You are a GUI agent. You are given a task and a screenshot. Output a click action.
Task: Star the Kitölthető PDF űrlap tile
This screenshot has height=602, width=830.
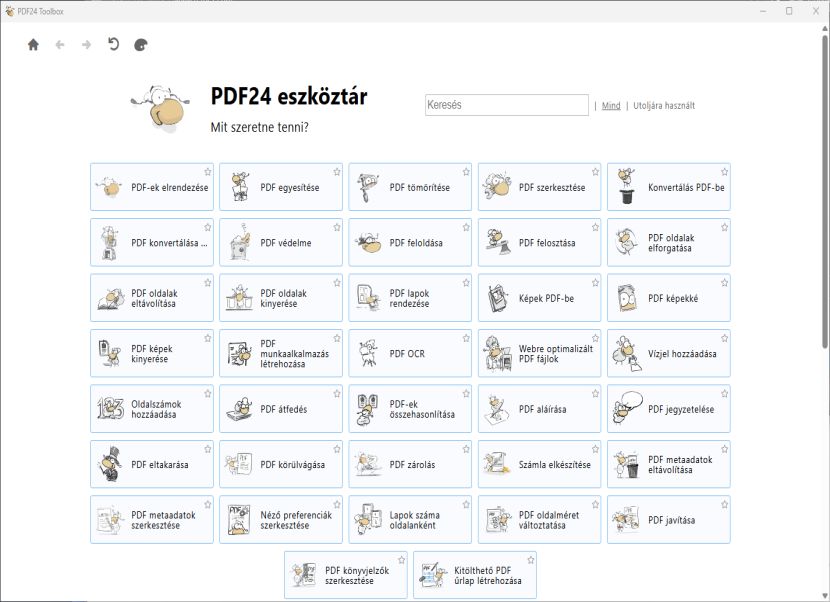point(530,560)
